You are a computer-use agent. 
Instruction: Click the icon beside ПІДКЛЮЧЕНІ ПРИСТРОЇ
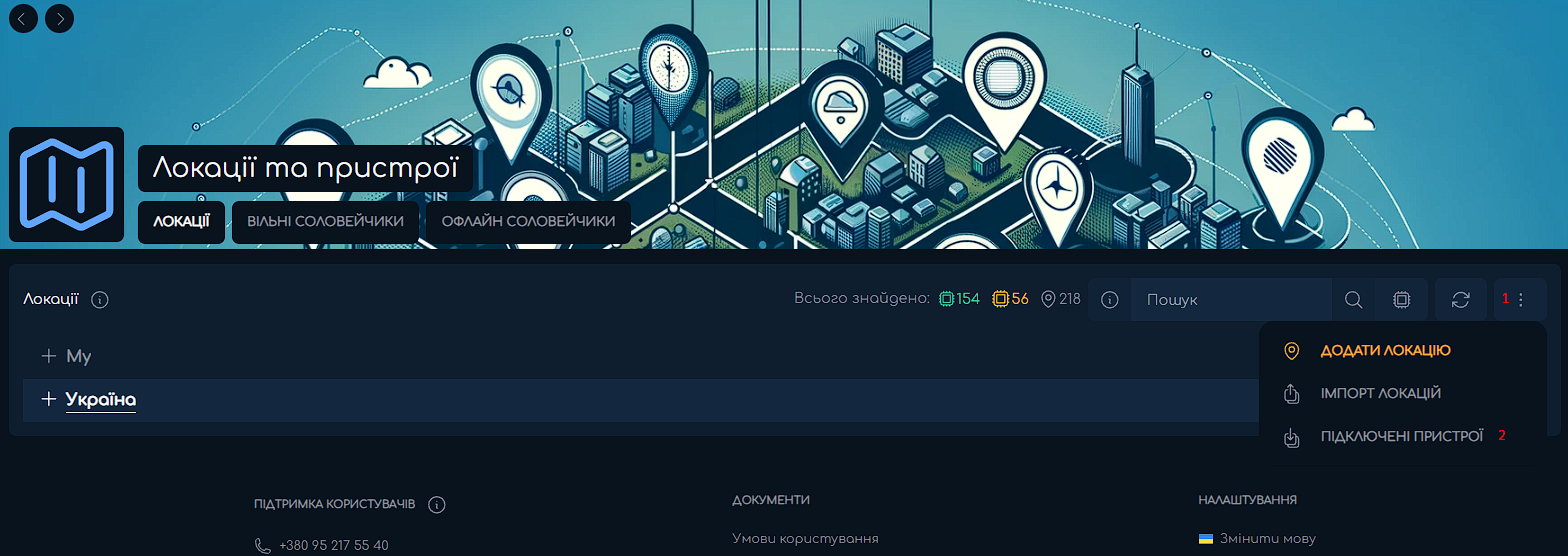coord(1291,437)
